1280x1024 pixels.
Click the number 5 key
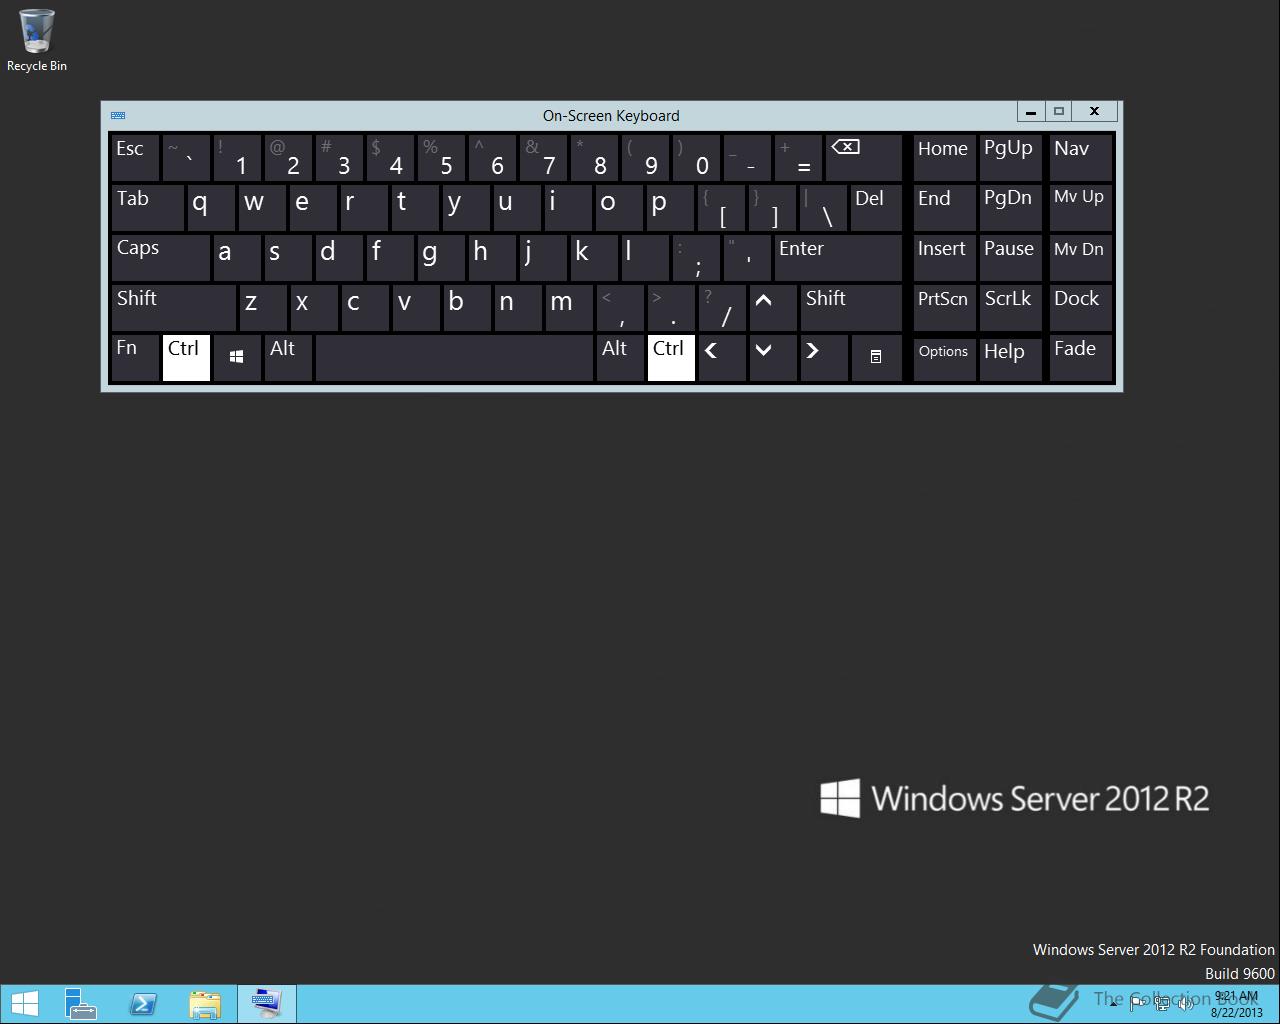pyautogui.click(x=441, y=158)
